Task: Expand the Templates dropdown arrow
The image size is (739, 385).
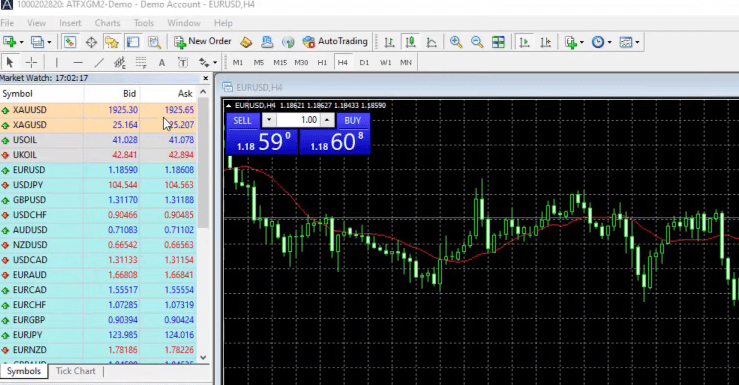Action: pyautogui.click(x=637, y=42)
